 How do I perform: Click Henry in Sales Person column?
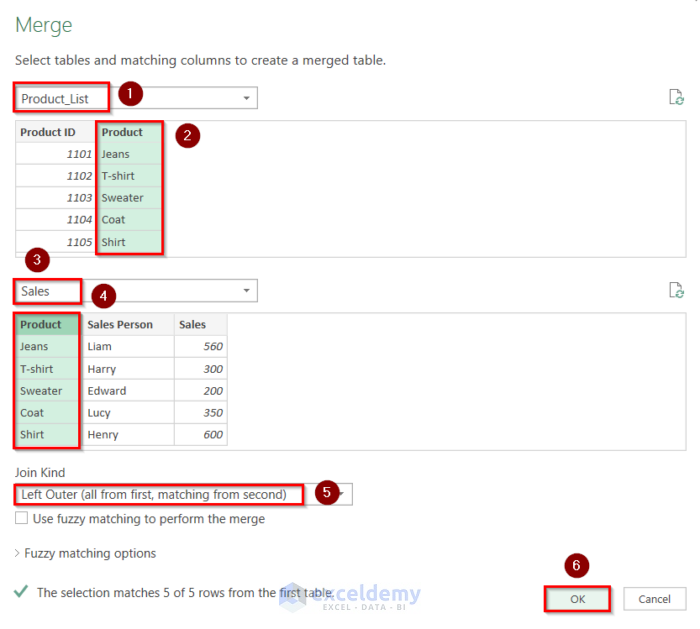click(x=127, y=434)
